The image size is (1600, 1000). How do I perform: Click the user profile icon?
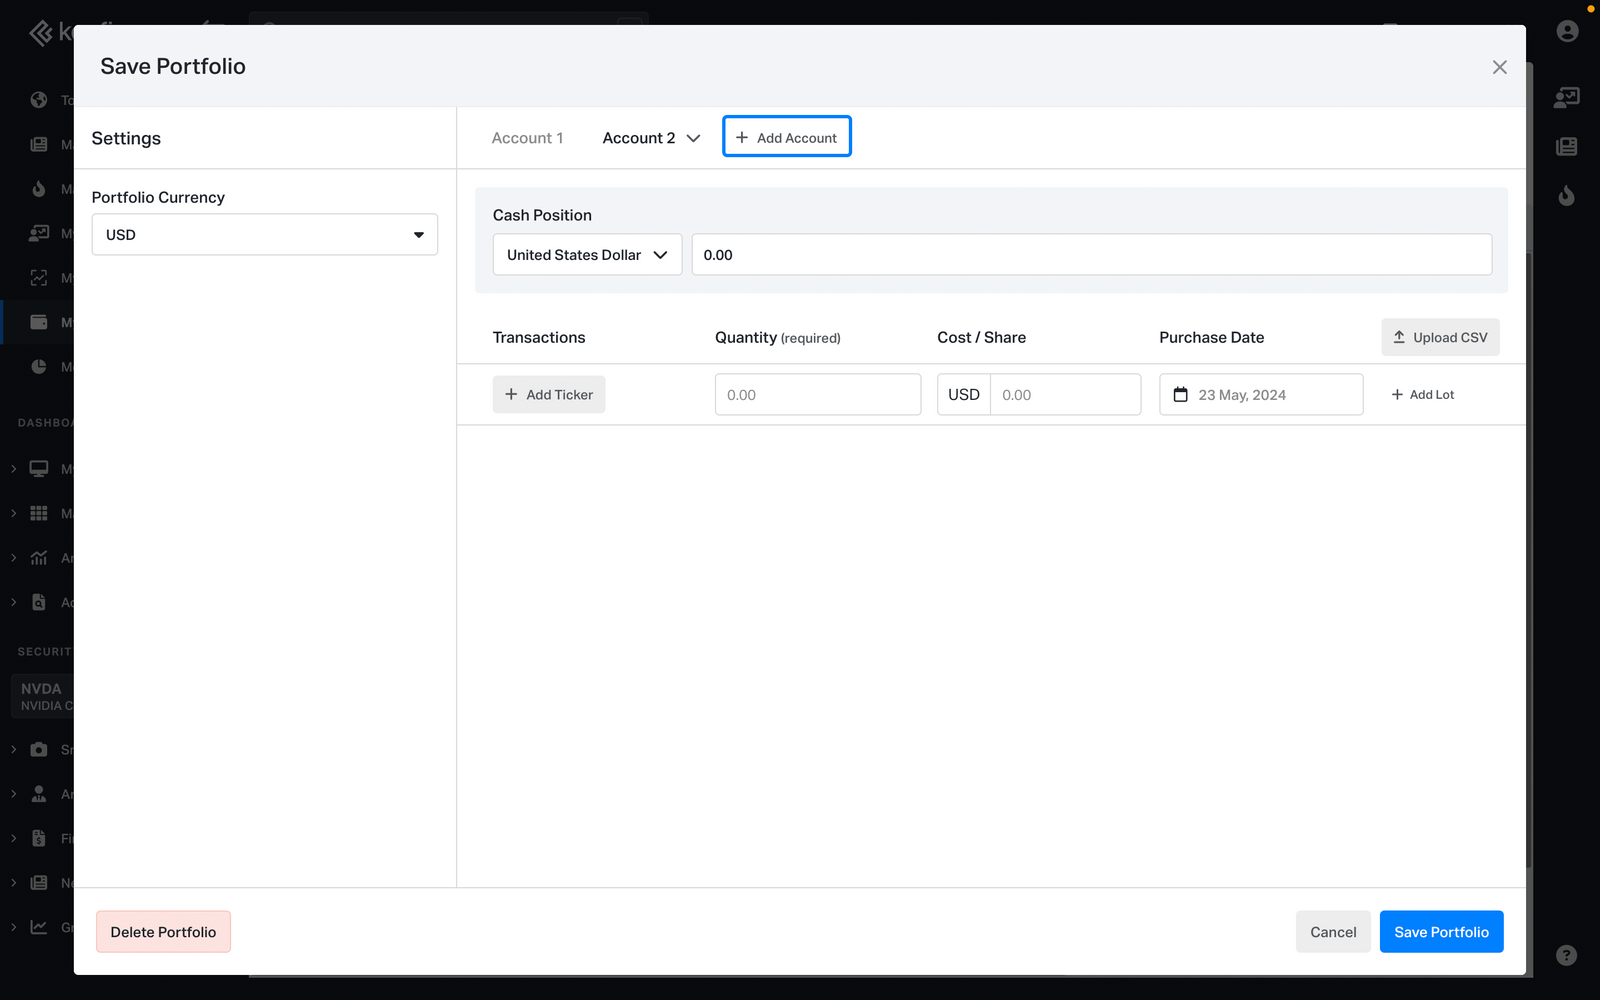pyautogui.click(x=1567, y=31)
